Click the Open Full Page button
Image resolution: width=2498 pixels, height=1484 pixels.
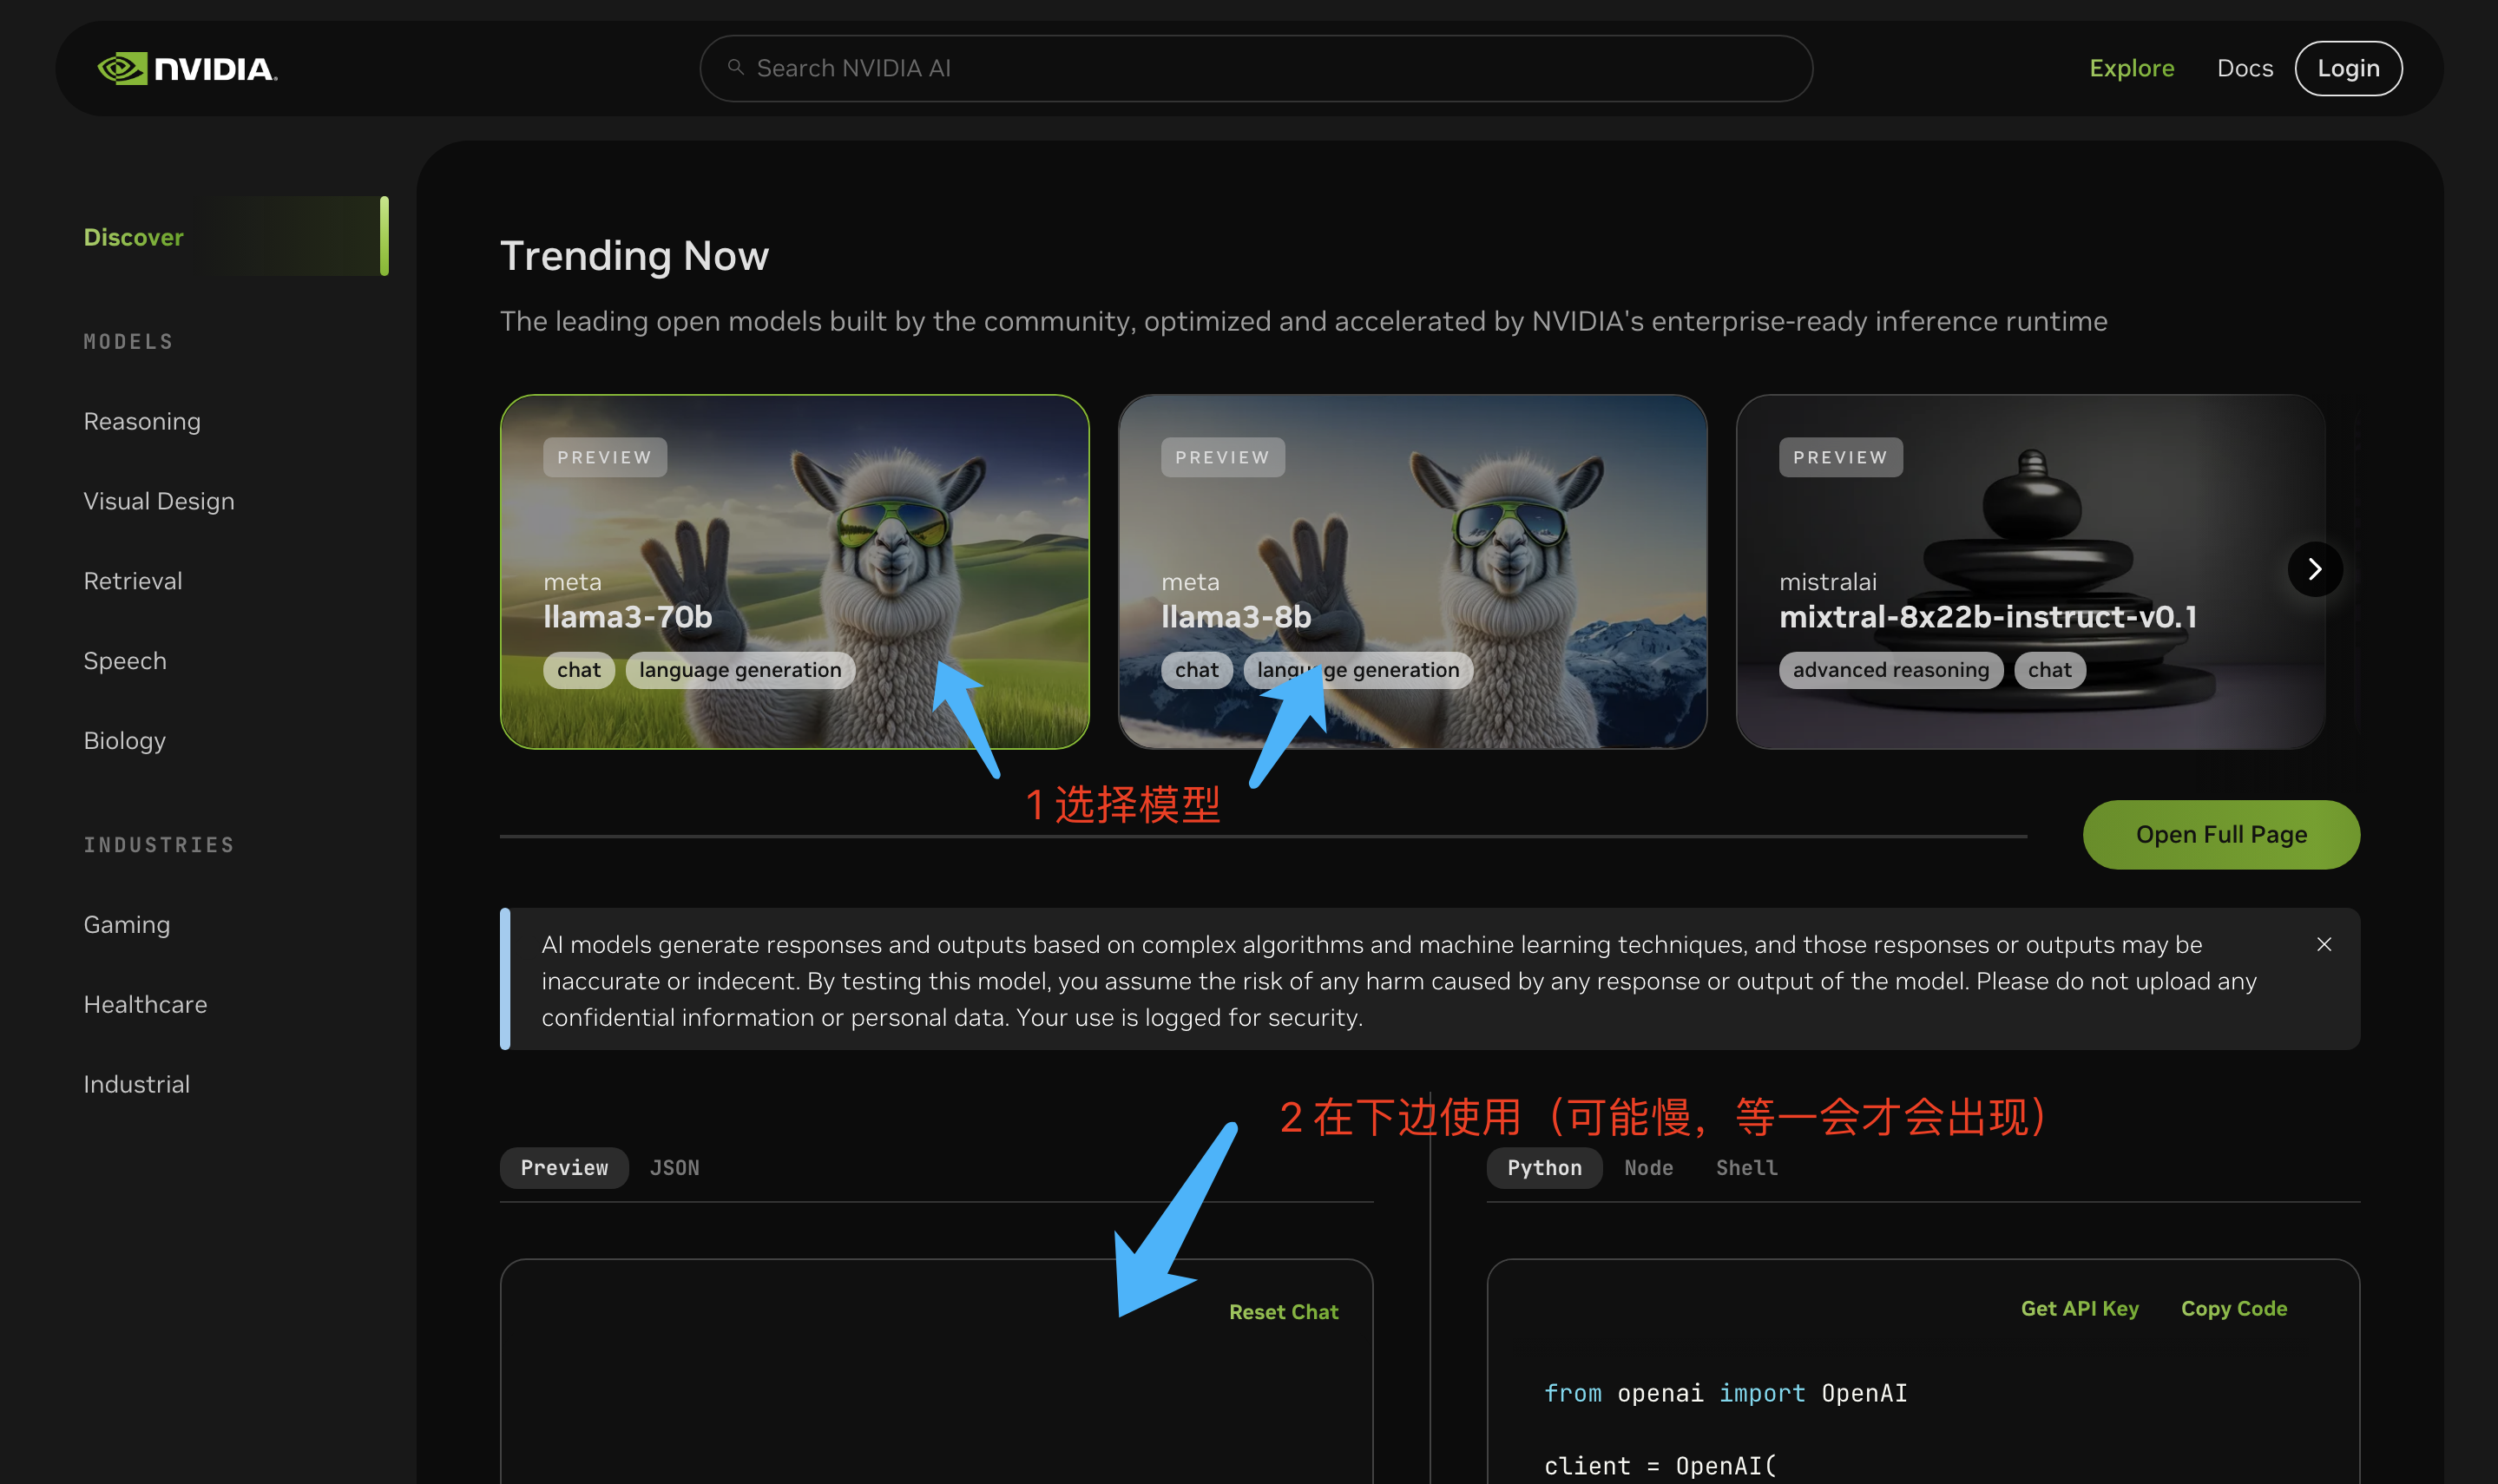click(x=2220, y=834)
